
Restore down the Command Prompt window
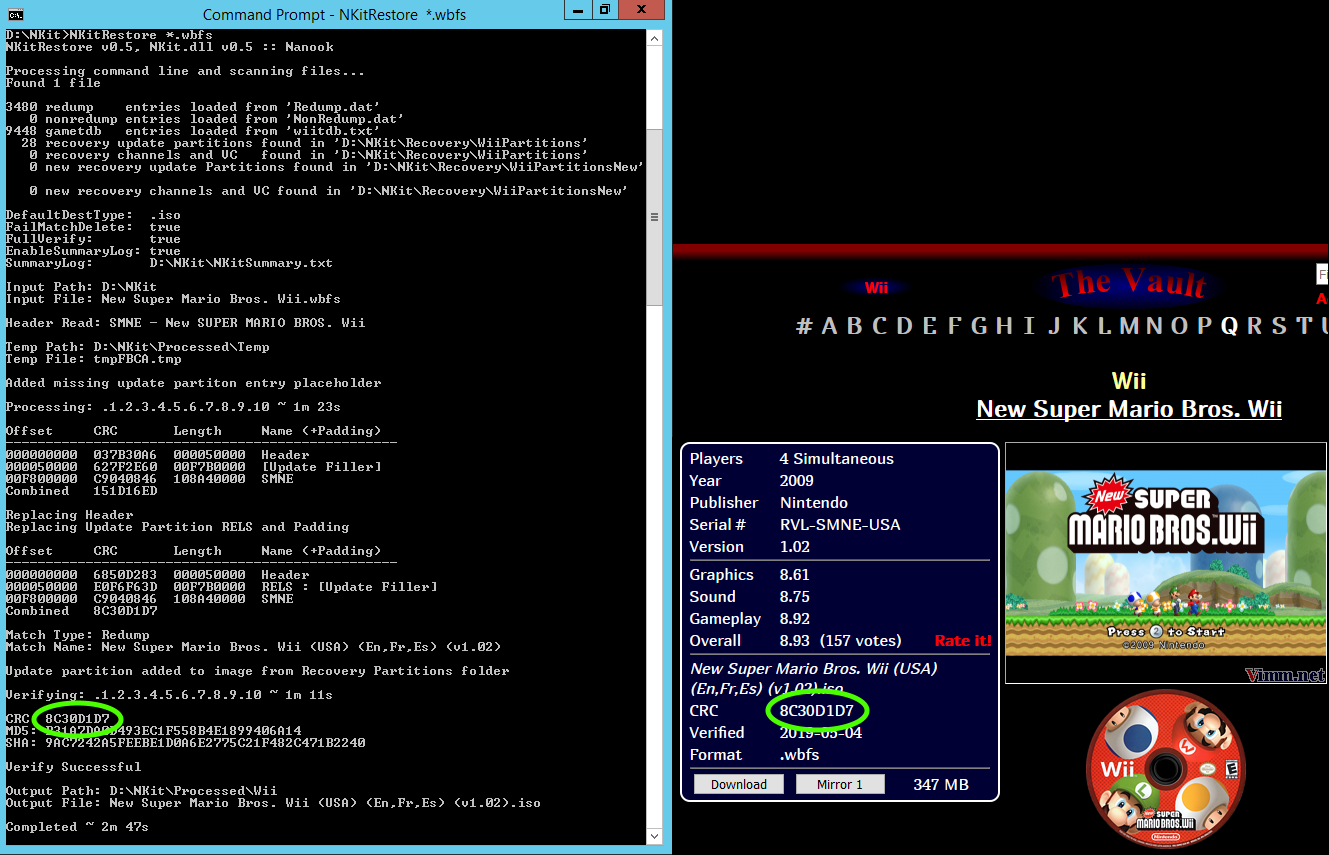606,10
